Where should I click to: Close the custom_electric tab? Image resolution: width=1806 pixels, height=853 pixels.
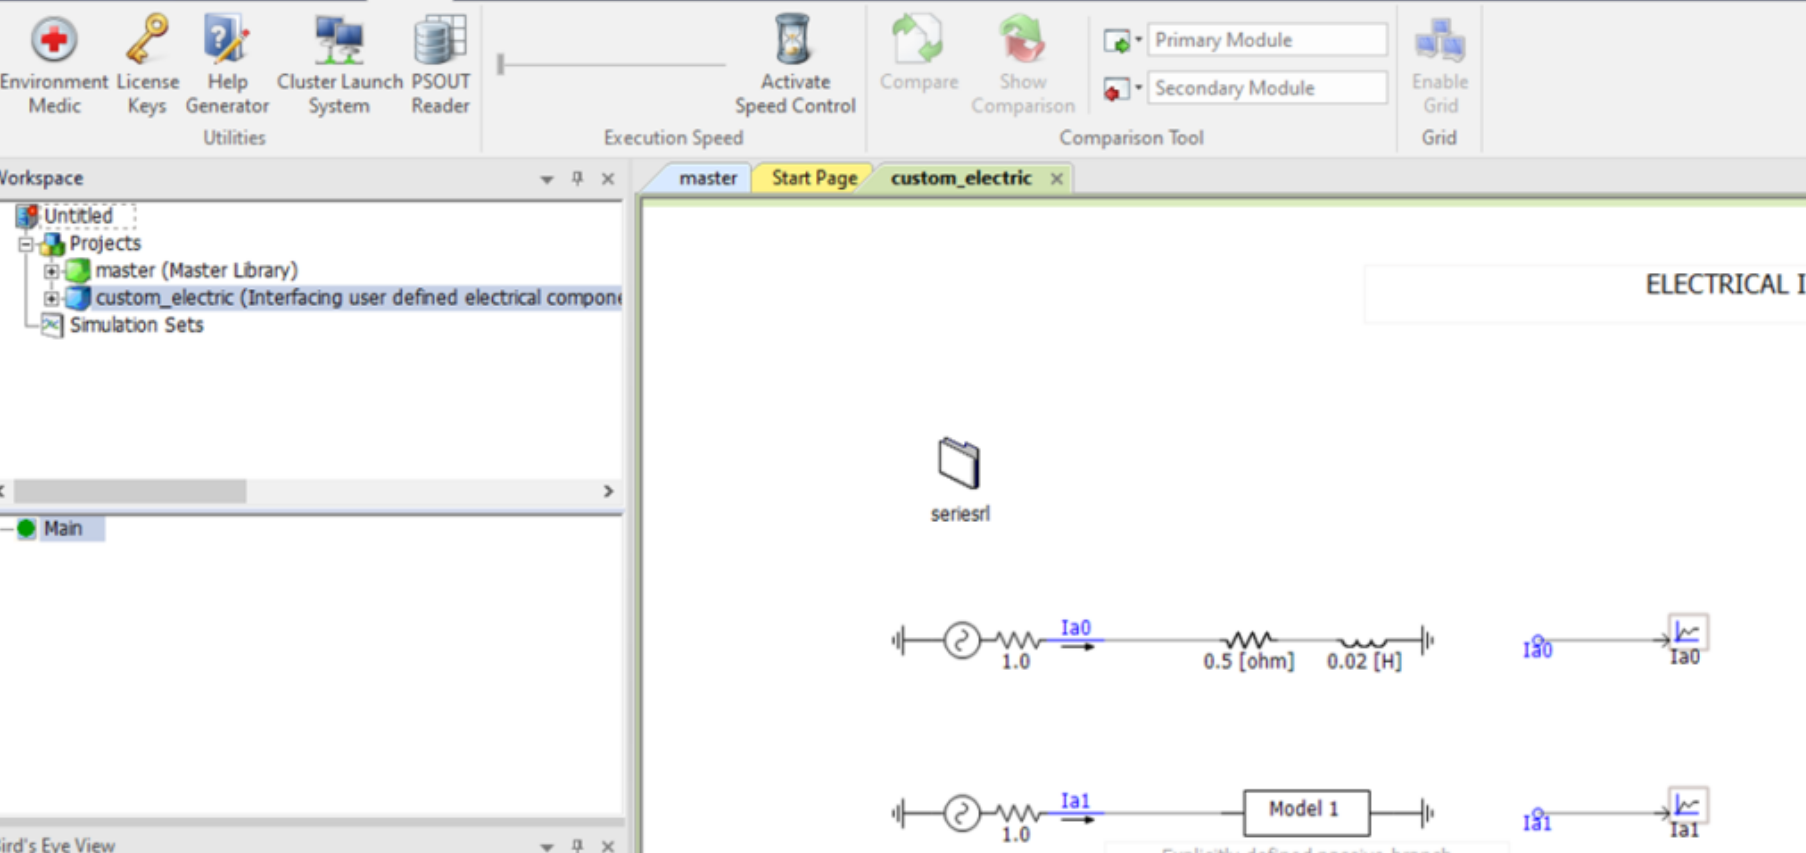(x=1056, y=179)
